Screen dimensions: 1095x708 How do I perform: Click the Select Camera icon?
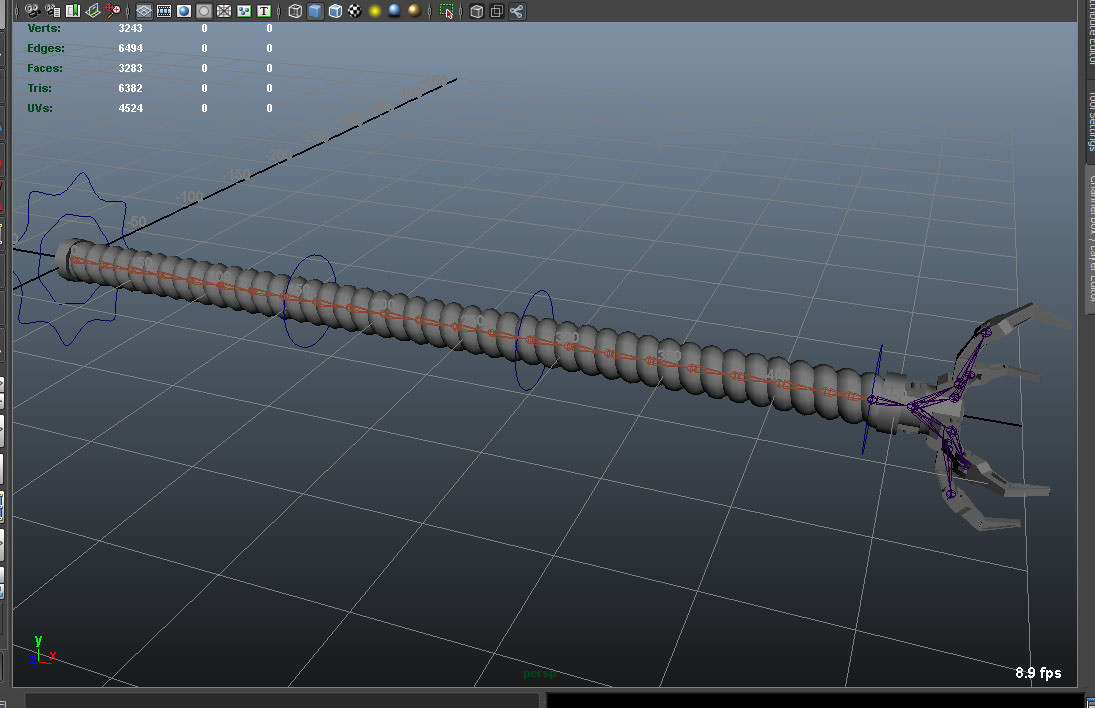click(x=32, y=10)
